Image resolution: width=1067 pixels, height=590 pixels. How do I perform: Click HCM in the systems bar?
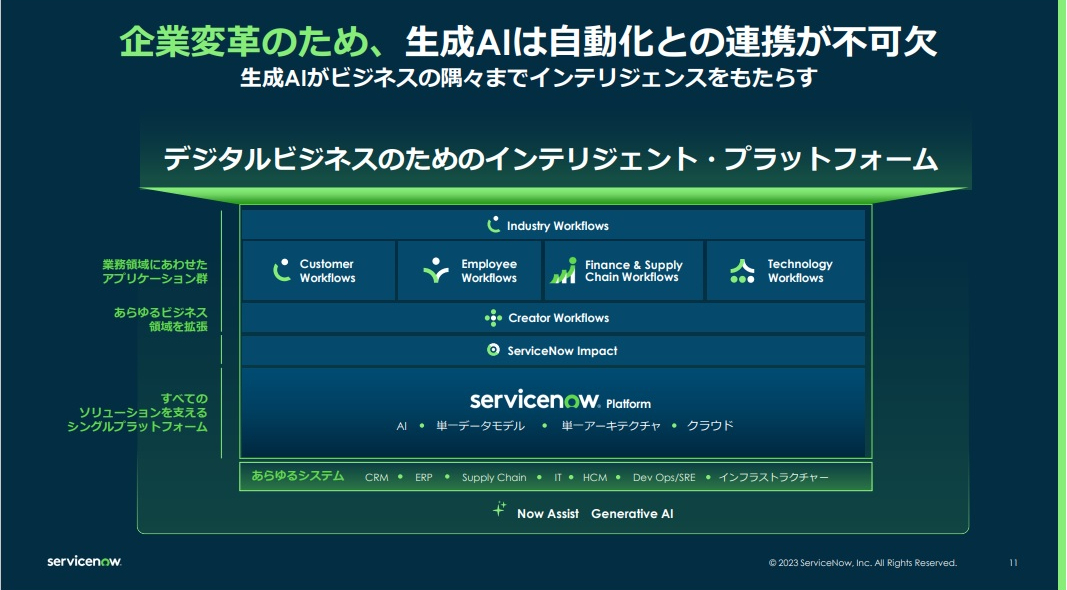pyautogui.click(x=595, y=478)
